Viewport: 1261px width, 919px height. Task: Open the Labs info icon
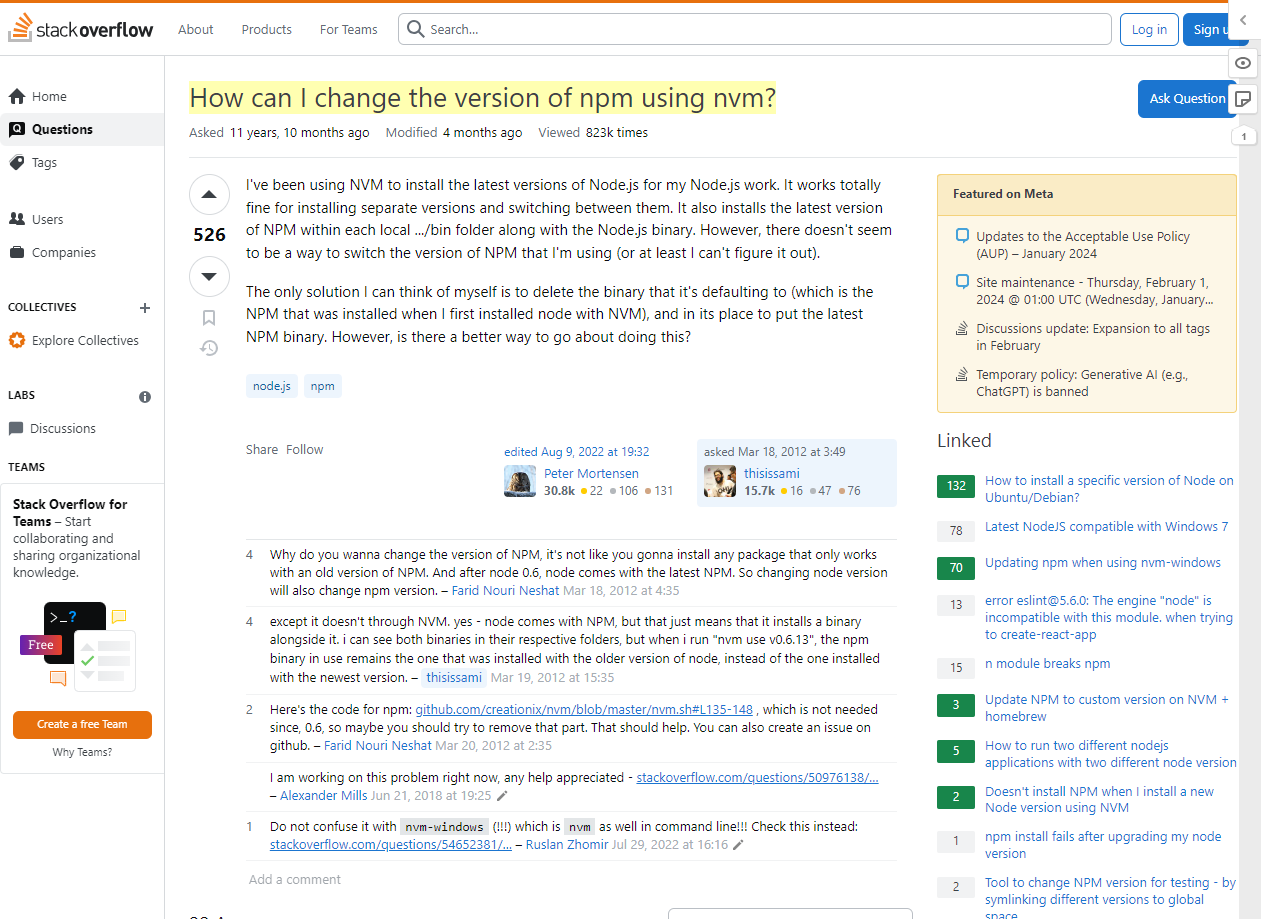tap(145, 396)
